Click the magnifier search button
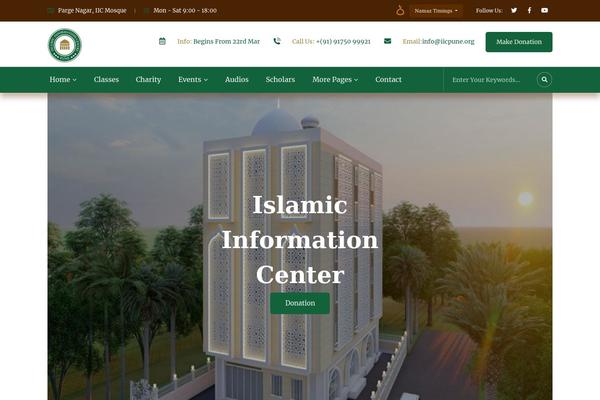The width and height of the screenshot is (600, 400). pyautogui.click(x=544, y=80)
